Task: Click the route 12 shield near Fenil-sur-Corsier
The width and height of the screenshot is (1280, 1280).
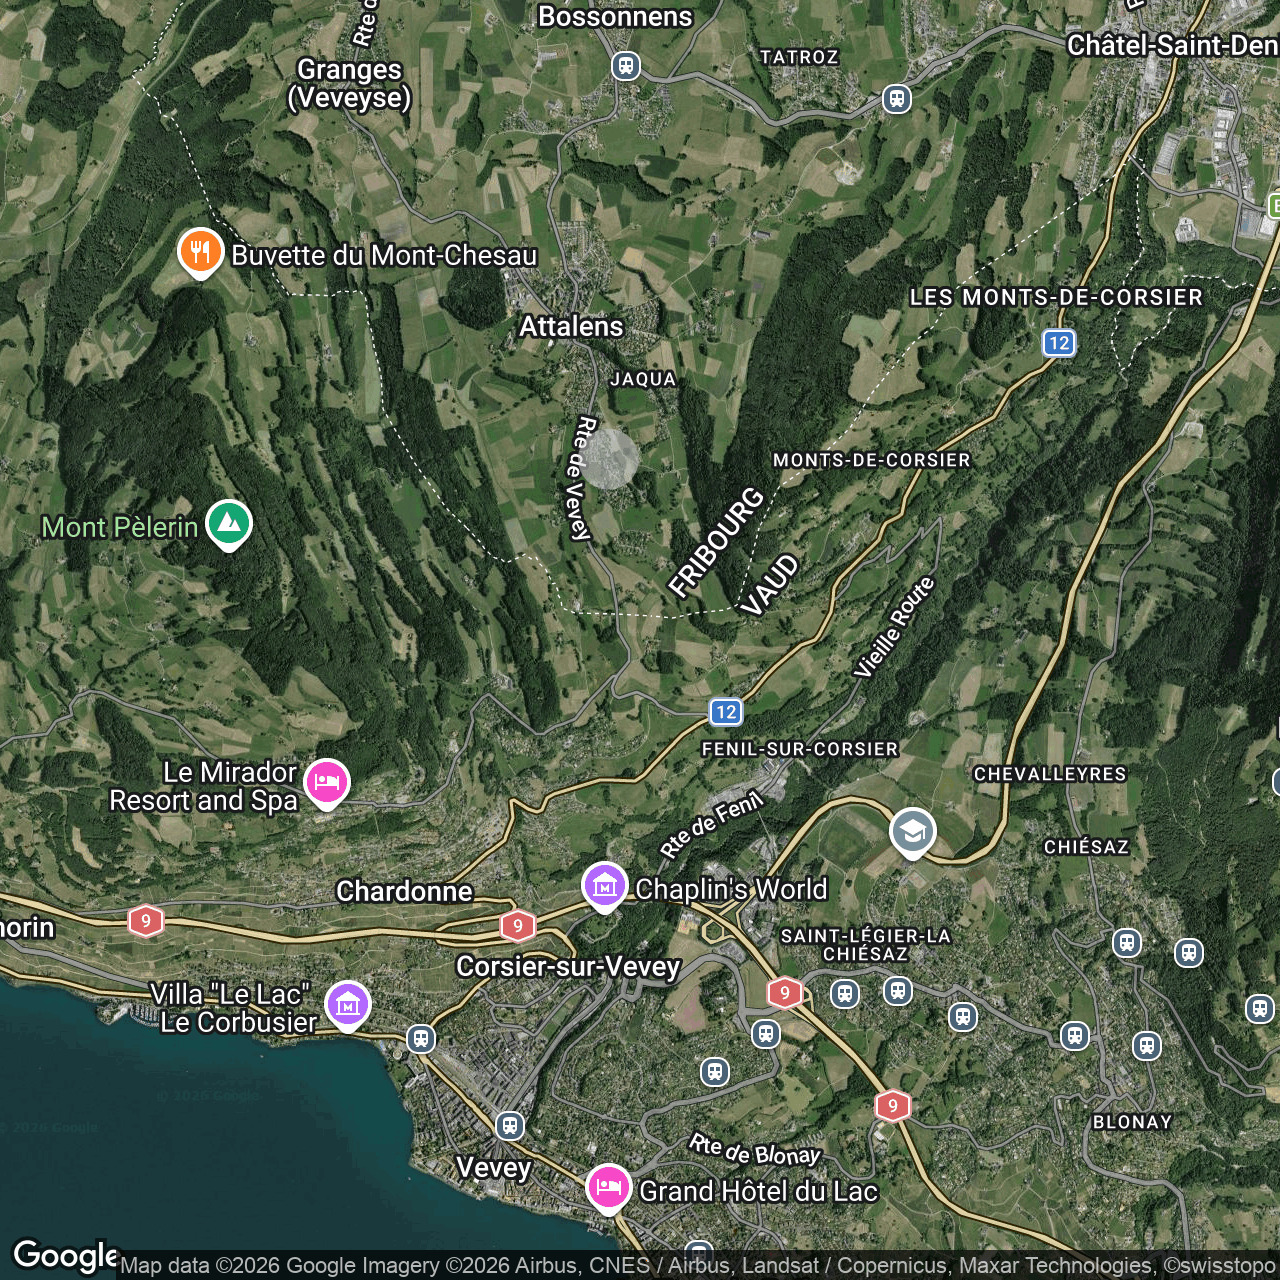Action: pyautogui.click(x=726, y=712)
